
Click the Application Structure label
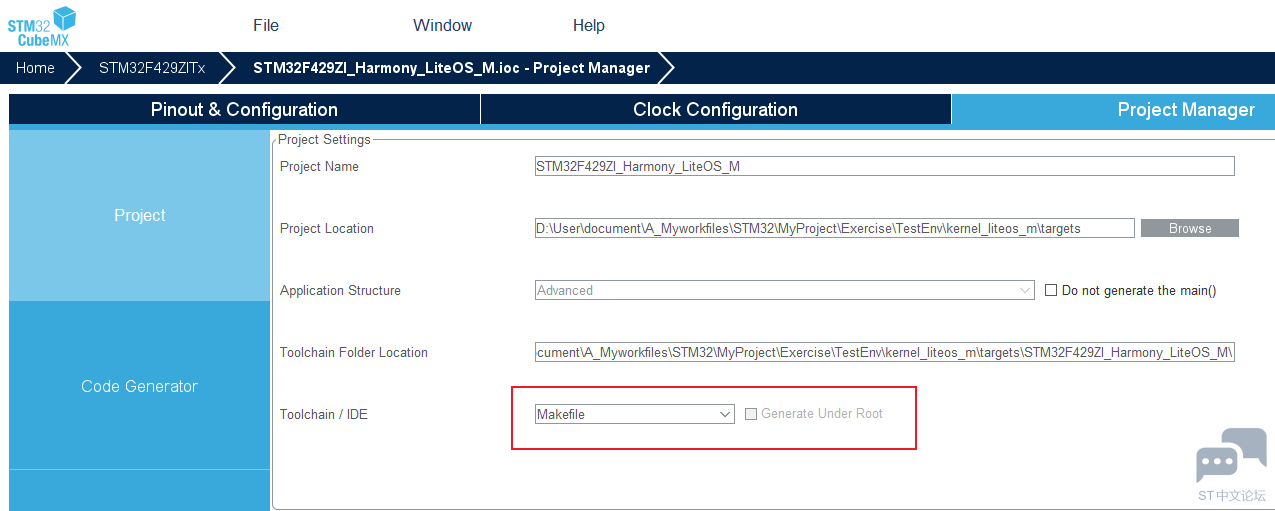(340, 290)
